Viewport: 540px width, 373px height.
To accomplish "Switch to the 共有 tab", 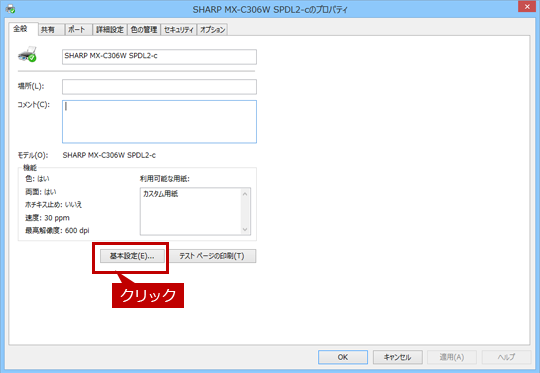I will coord(51,30).
